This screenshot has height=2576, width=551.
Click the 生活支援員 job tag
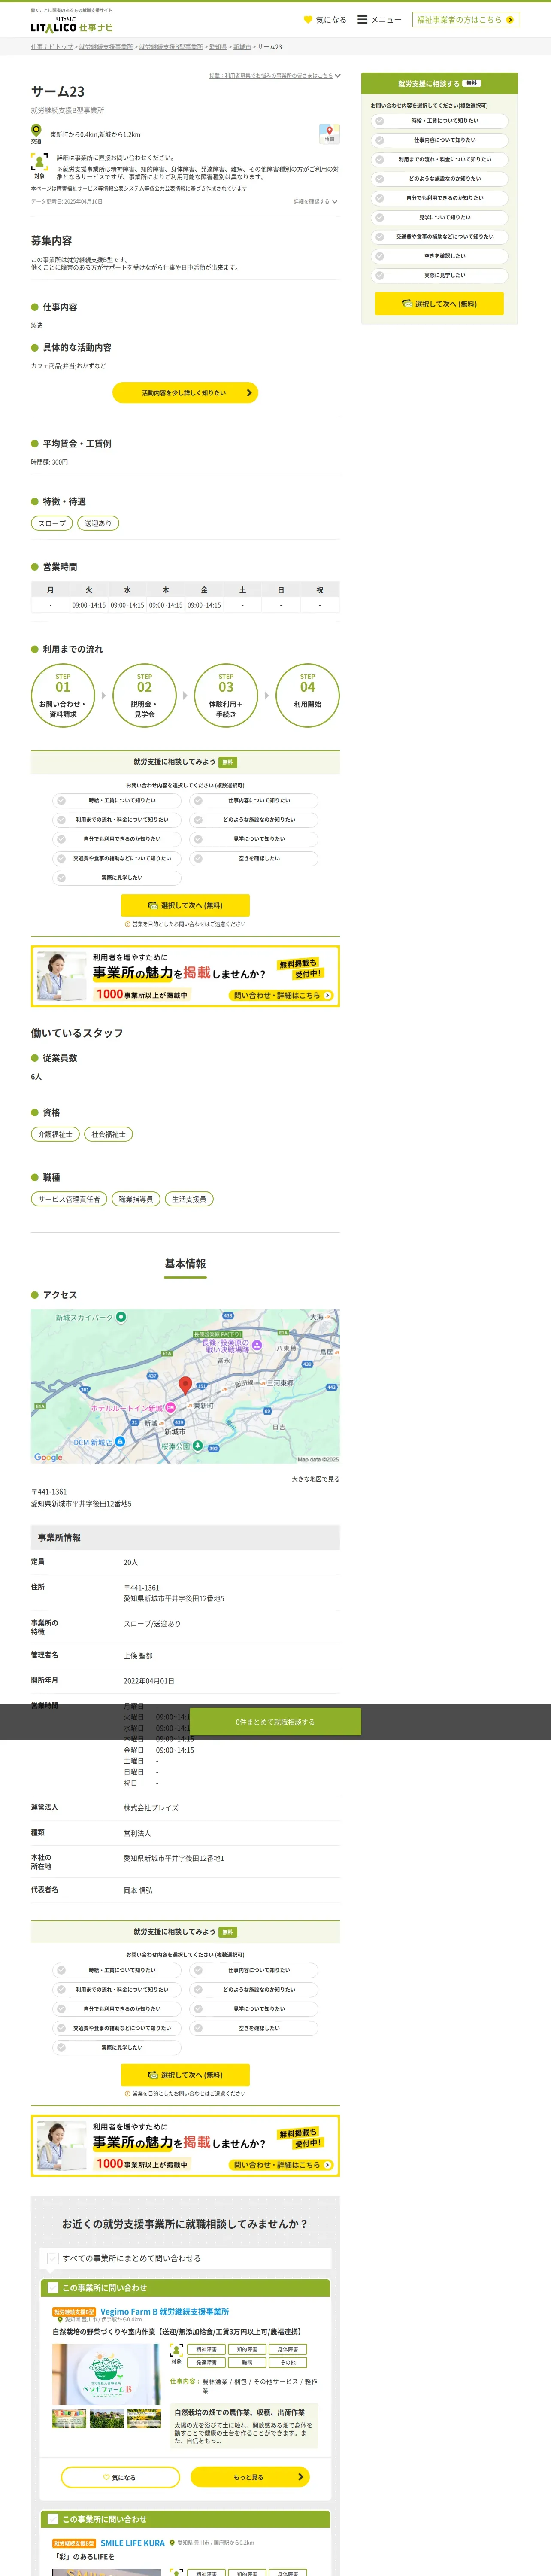pos(189,1199)
